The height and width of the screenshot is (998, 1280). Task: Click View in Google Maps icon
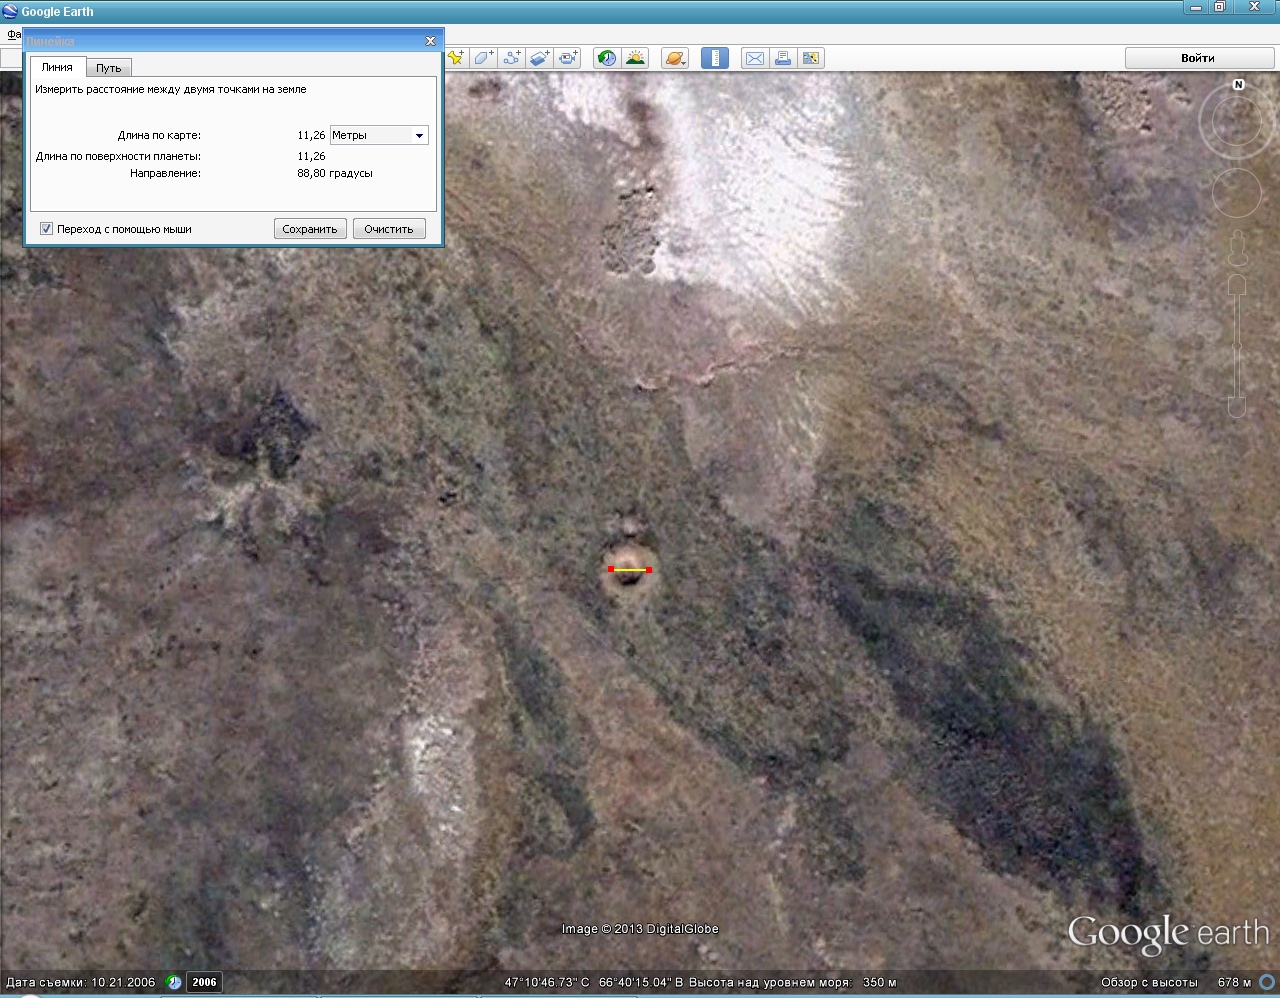click(x=811, y=58)
